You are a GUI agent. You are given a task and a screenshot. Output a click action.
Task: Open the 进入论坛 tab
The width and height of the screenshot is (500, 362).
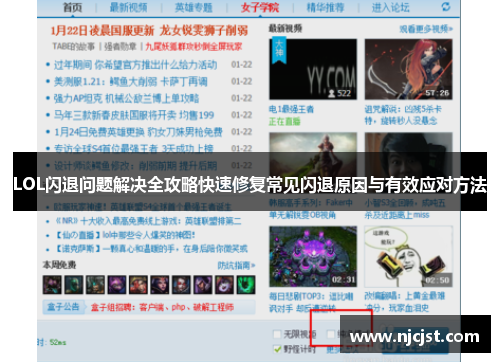[x=390, y=7]
